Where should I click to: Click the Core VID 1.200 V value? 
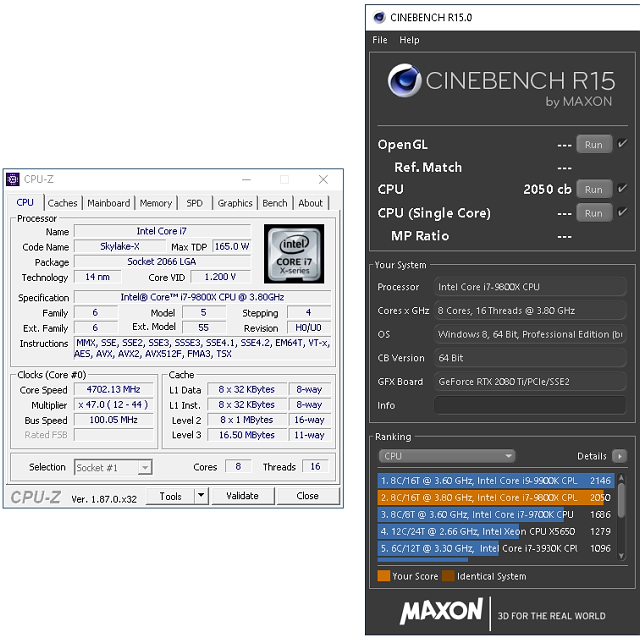tap(220, 277)
